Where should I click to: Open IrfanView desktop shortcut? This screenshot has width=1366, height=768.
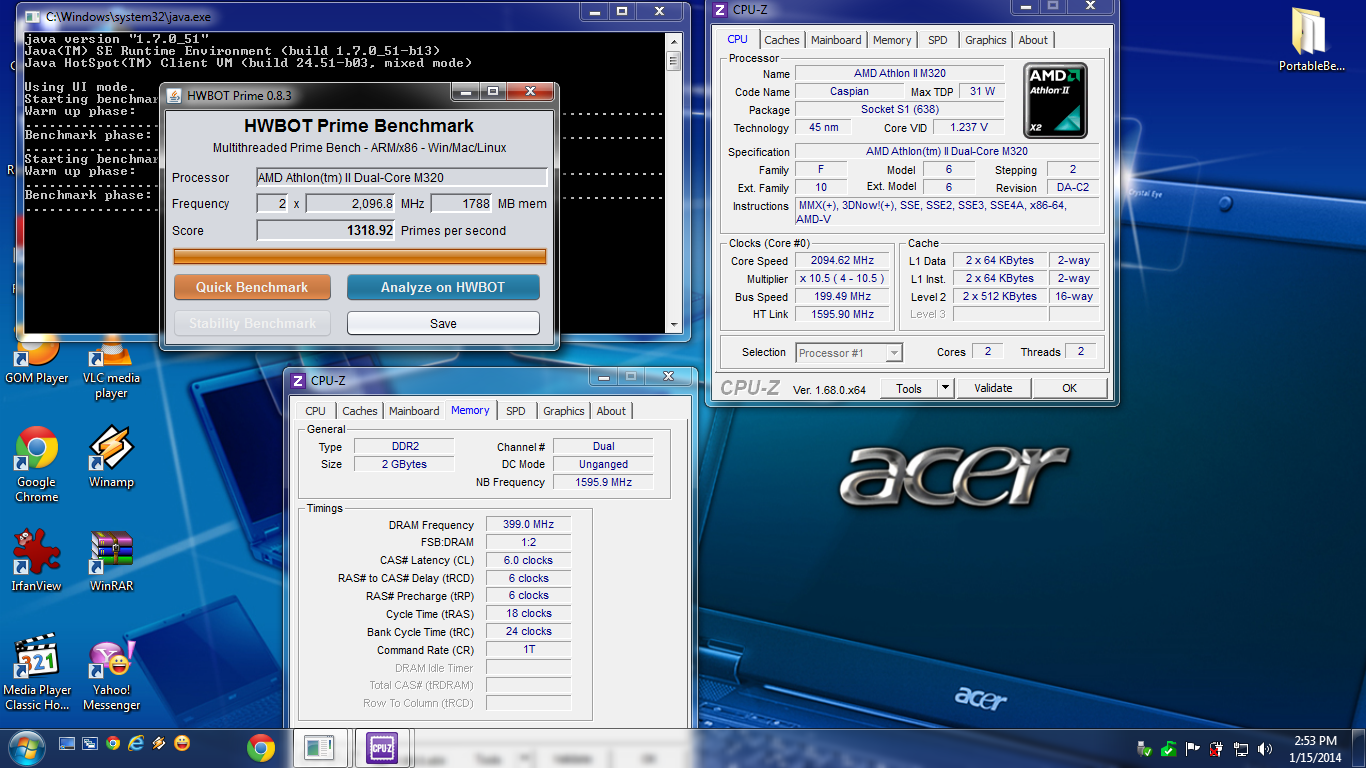[x=37, y=562]
